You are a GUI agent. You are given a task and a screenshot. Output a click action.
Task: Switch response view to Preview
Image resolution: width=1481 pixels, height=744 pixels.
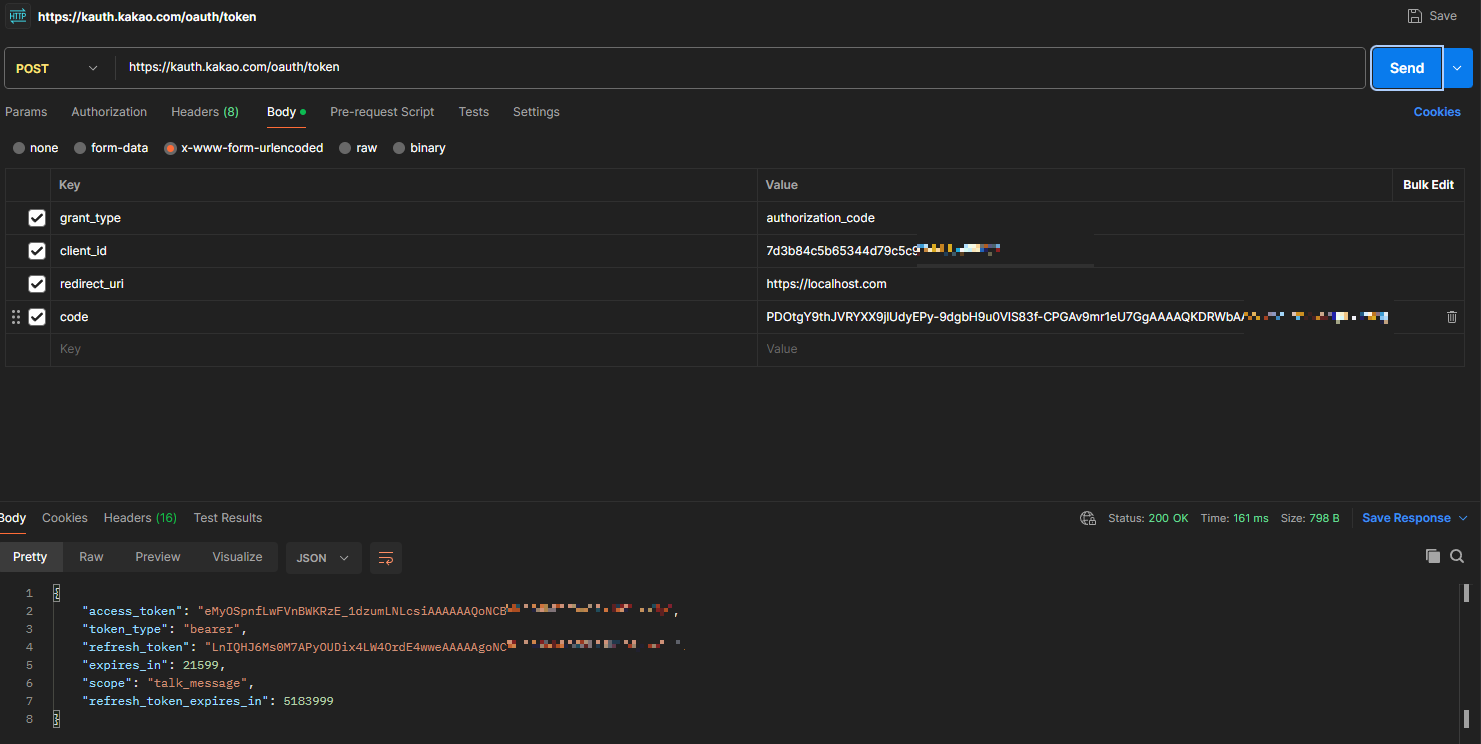click(x=158, y=557)
